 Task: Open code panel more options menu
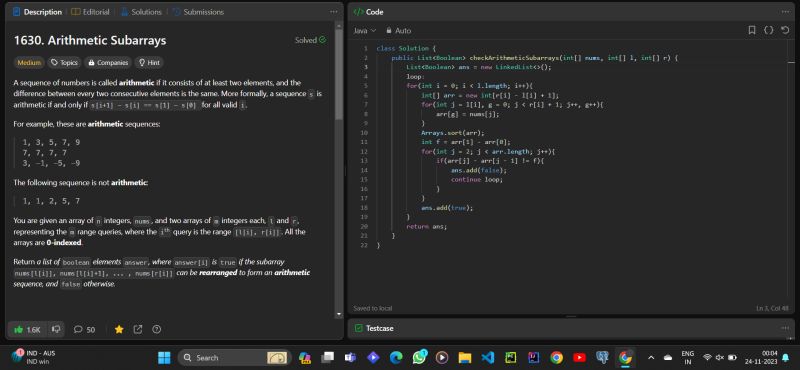coord(785,12)
